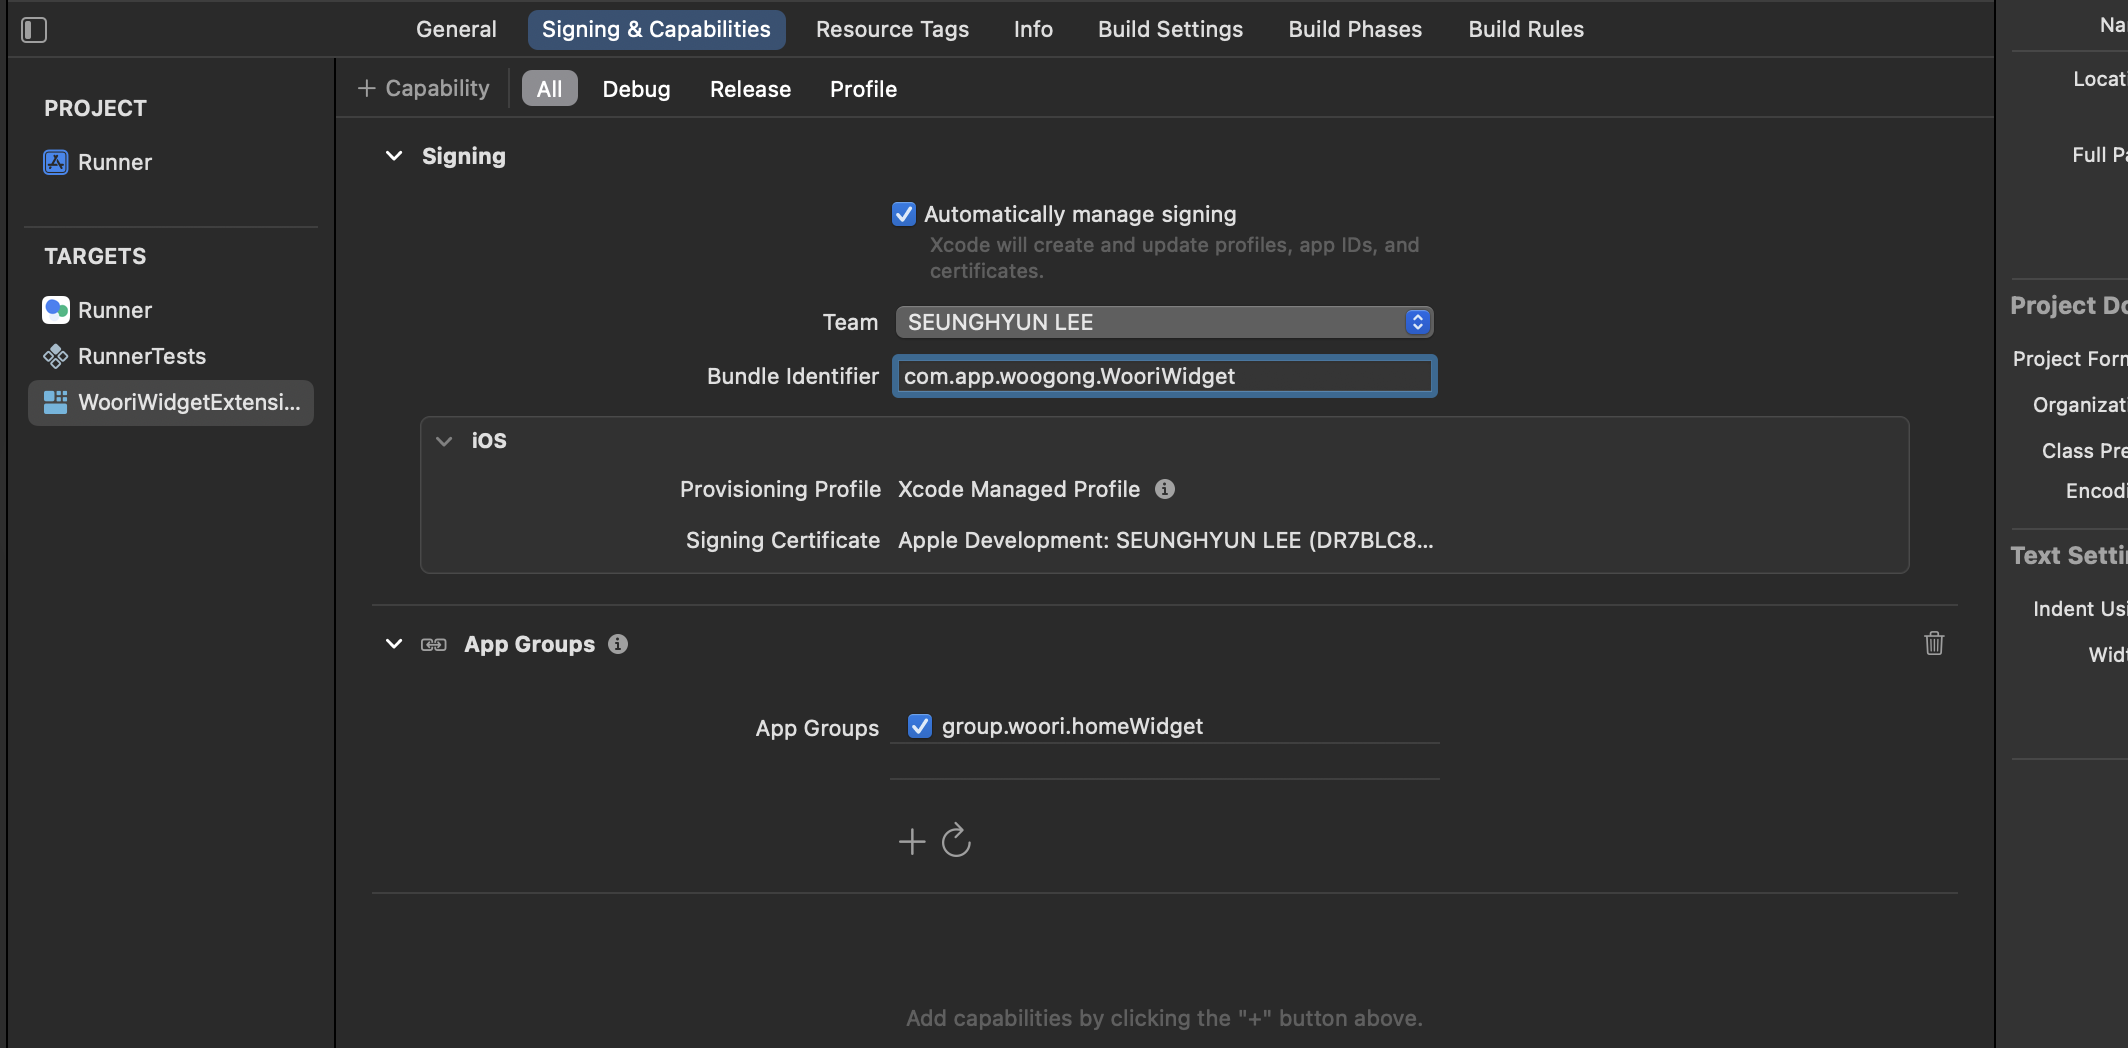Open the Info tab
Image resolution: width=2128 pixels, height=1048 pixels.
[1033, 29]
